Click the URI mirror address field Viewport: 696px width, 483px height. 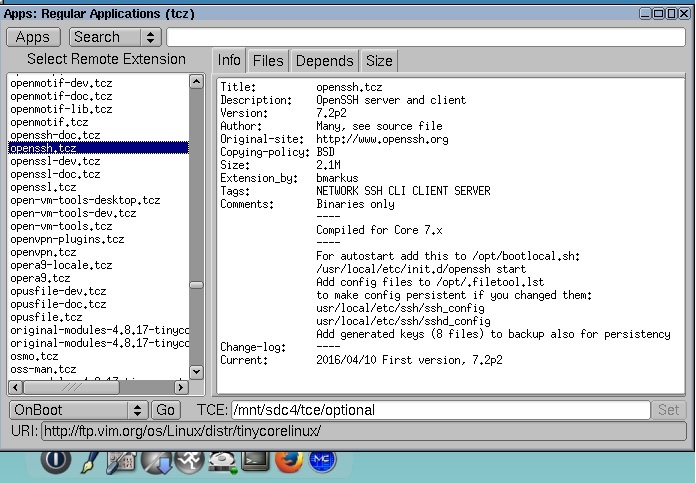364,431
